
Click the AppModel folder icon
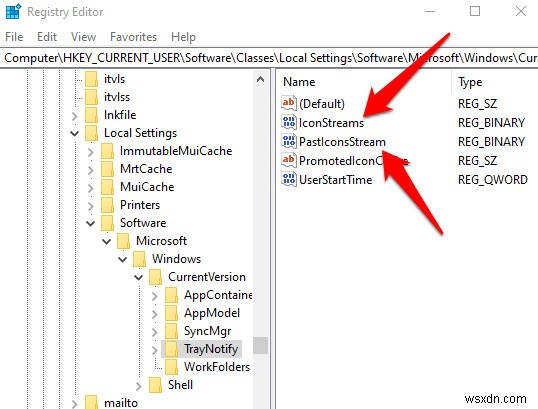click(x=171, y=313)
